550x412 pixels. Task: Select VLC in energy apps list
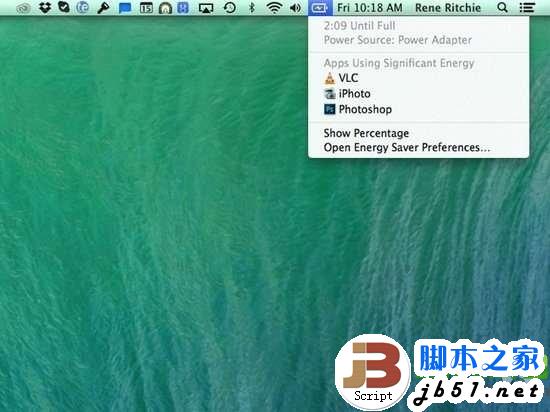[418, 78]
